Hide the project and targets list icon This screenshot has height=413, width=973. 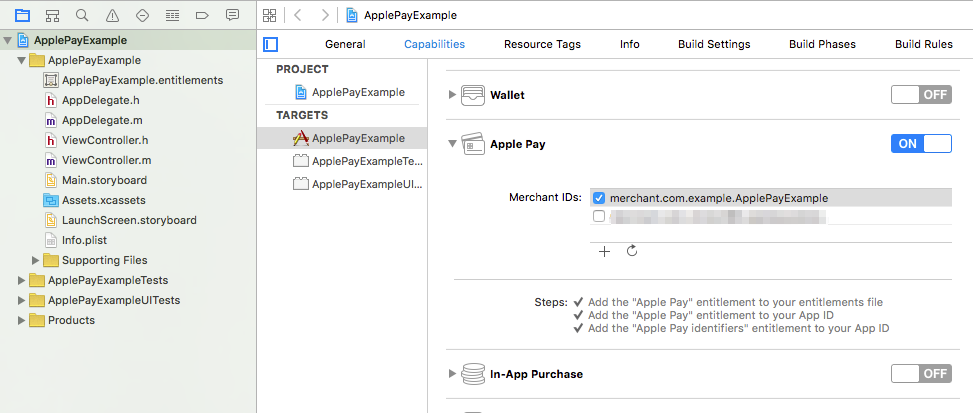(x=271, y=44)
